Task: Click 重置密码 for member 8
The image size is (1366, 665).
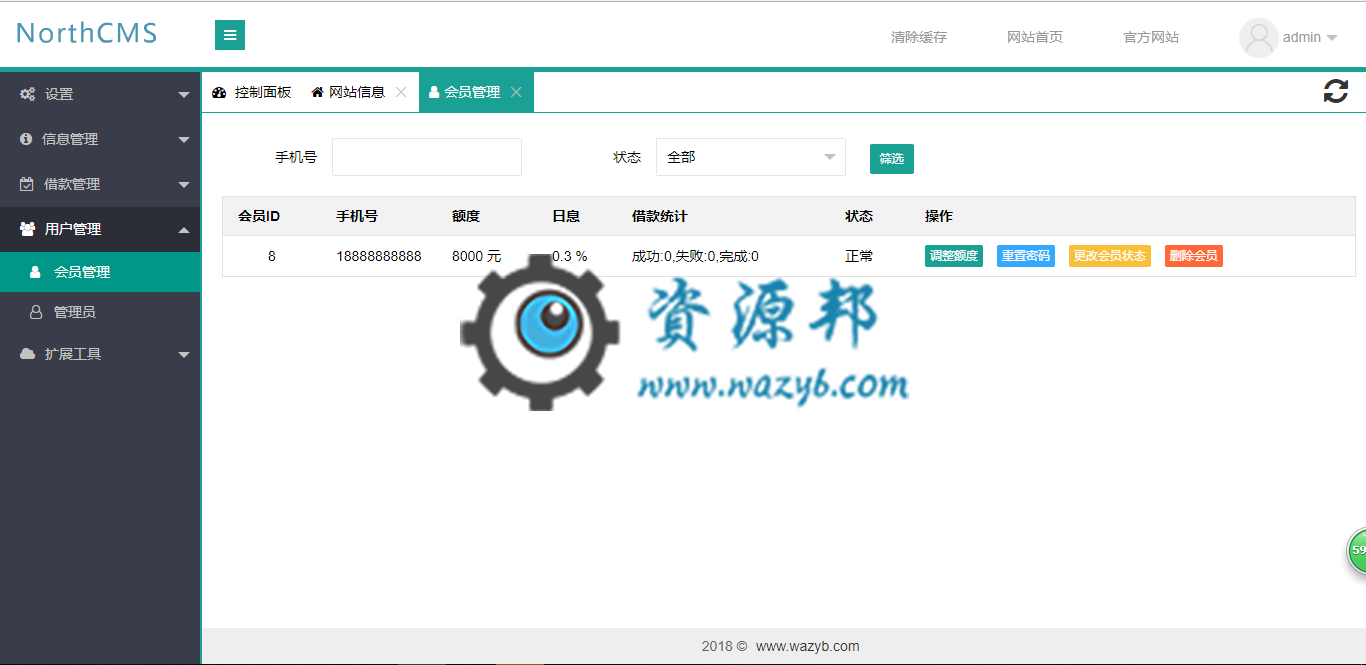Action: coord(1026,256)
